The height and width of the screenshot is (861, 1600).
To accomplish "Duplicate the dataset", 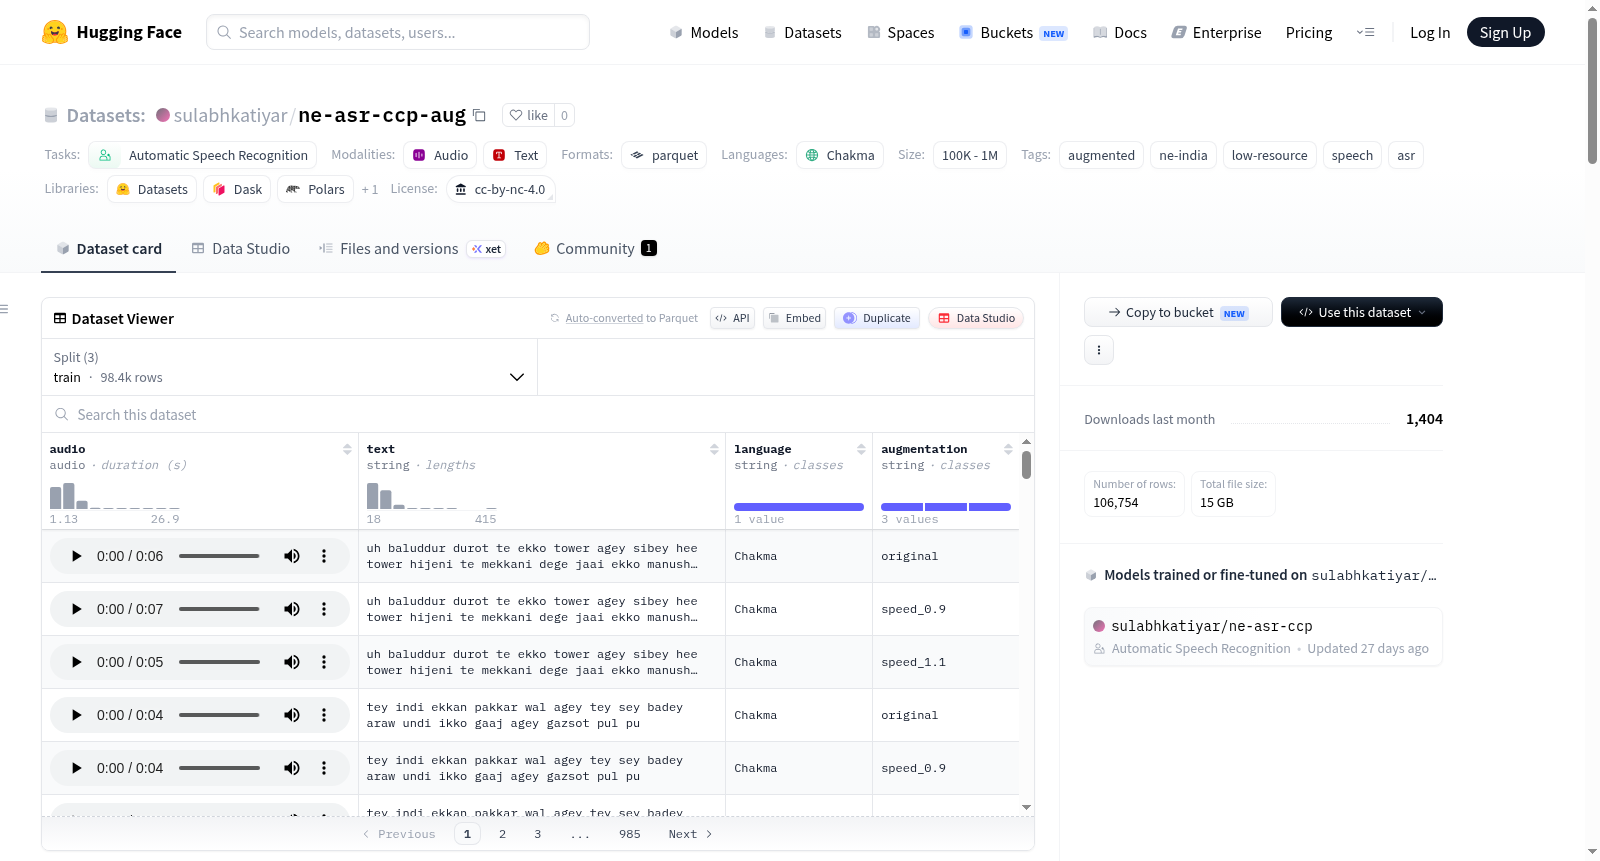I will click(x=876, y=318).
